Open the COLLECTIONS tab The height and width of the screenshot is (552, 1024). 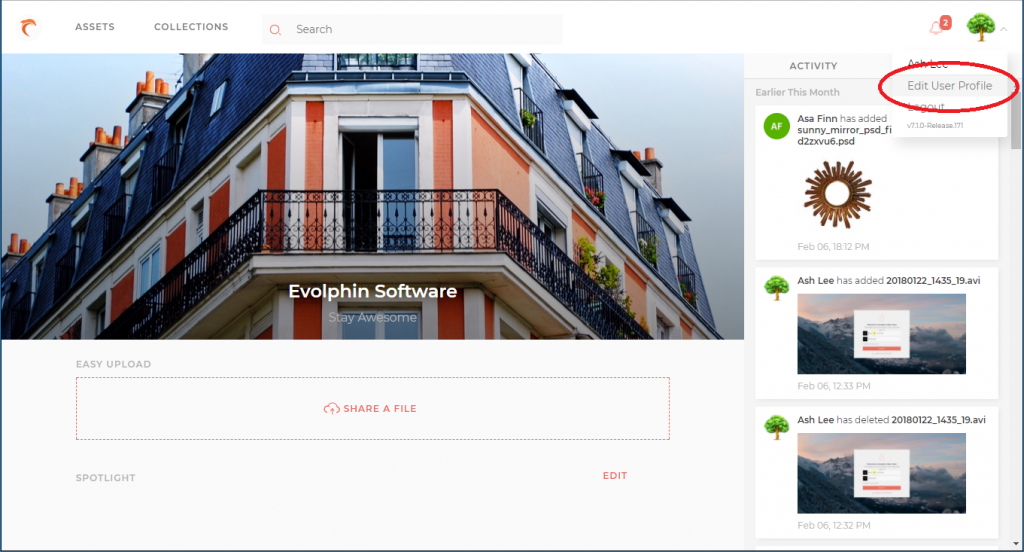(191, 27)
